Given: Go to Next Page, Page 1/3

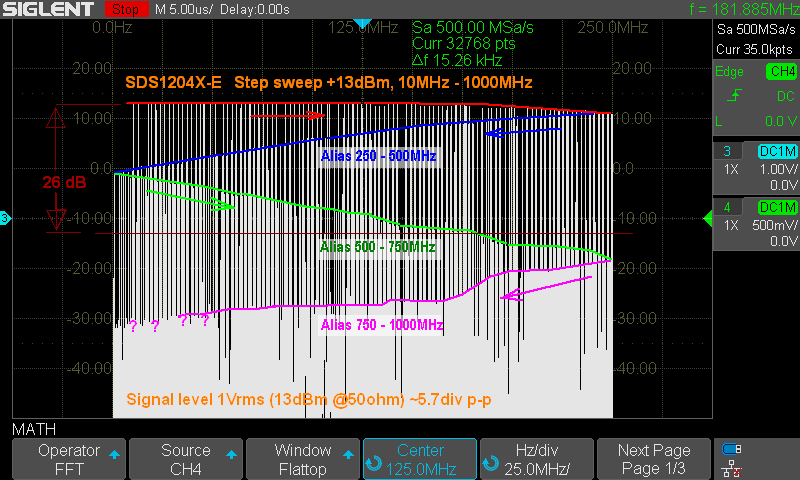Looking at the screenshot, I should [x=654, y=459].
